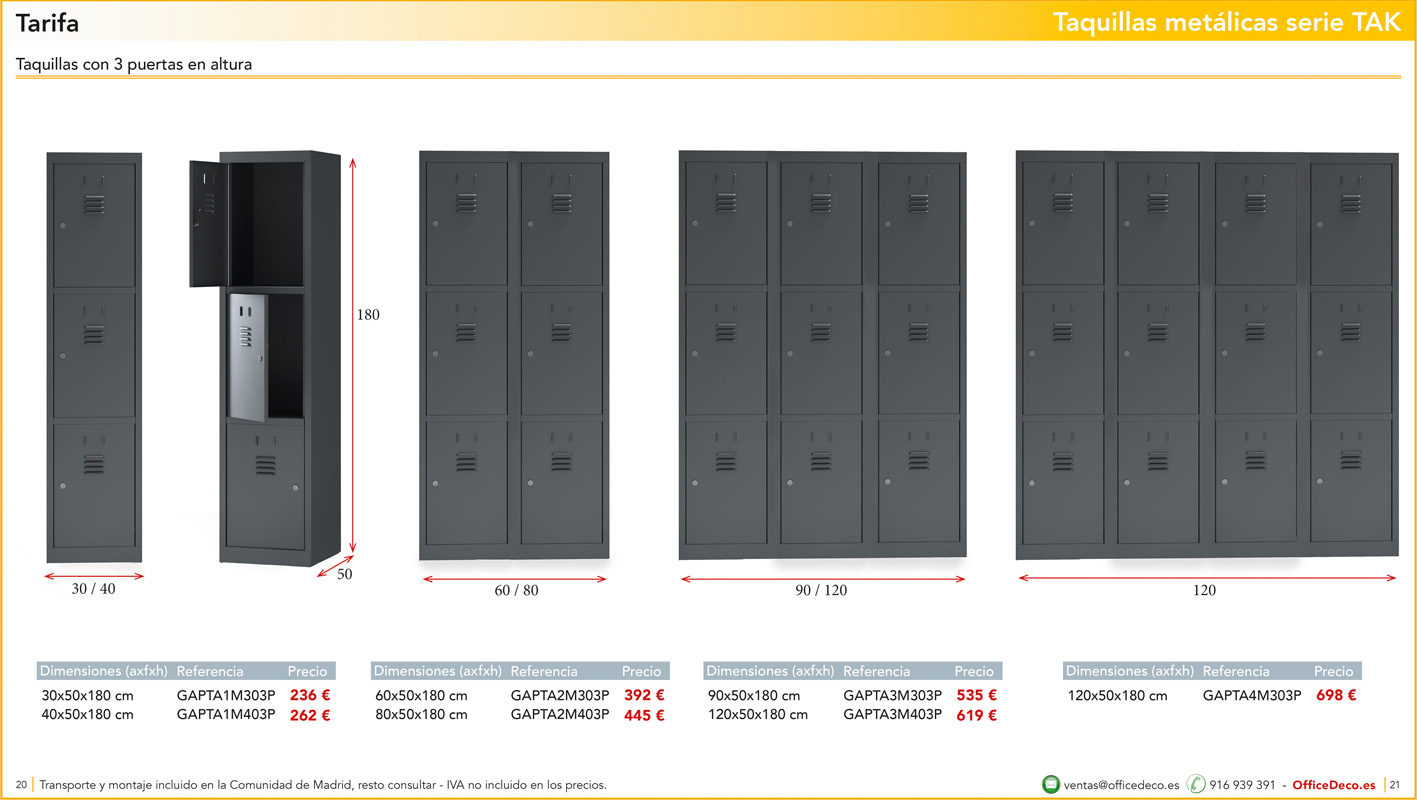Click reference GAPTA4M303P
The image size is (1417, 800).
click(x=1252, y=695)
